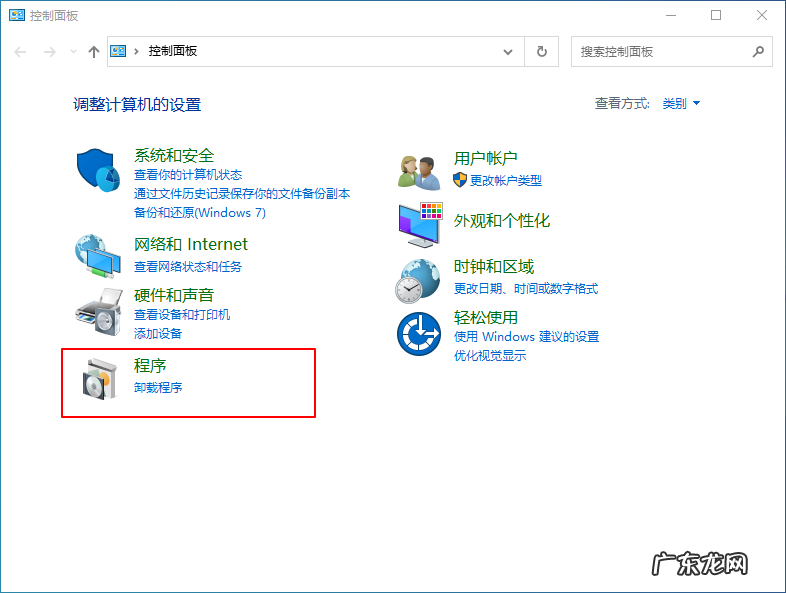The image size is (786, 593).
Task: Open 硬件和声音 category heading
Action: point(174,295)
